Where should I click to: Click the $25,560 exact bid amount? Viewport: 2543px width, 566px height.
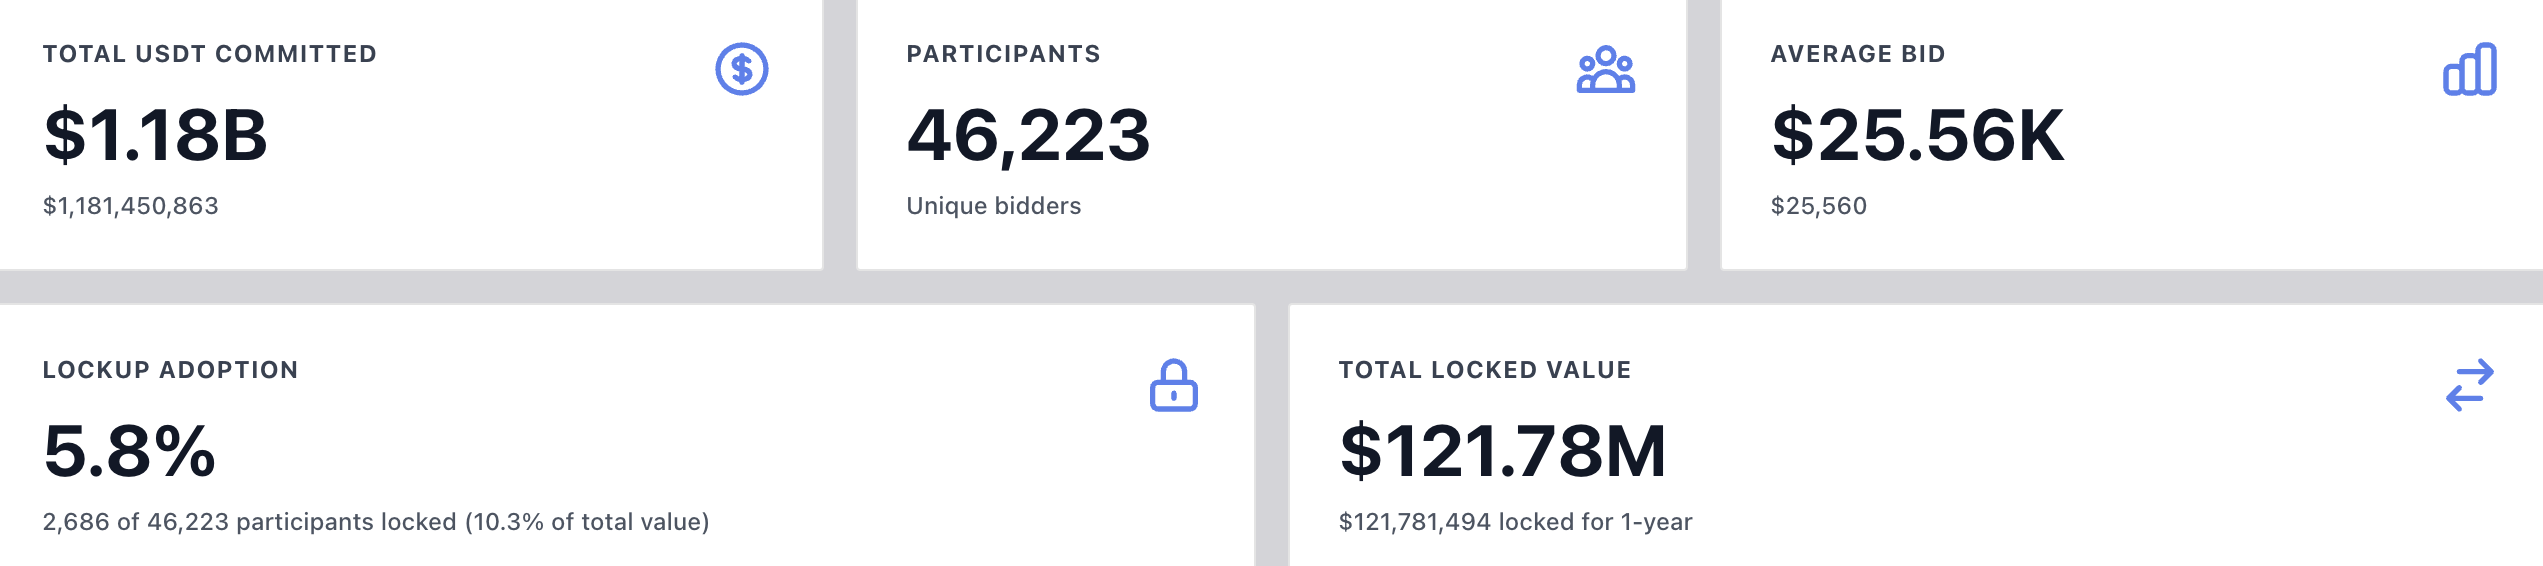tap(1818, 206)
